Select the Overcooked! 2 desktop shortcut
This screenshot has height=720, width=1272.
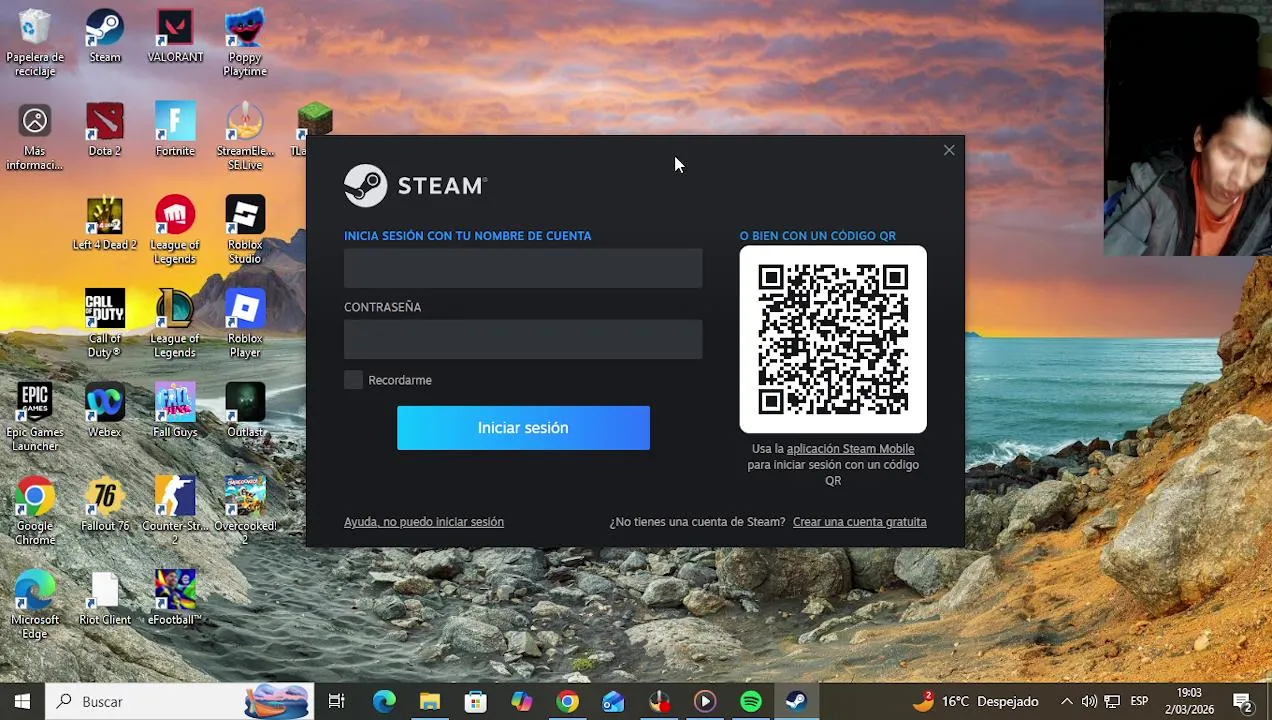pyautogui.click(x=245, y=512)
